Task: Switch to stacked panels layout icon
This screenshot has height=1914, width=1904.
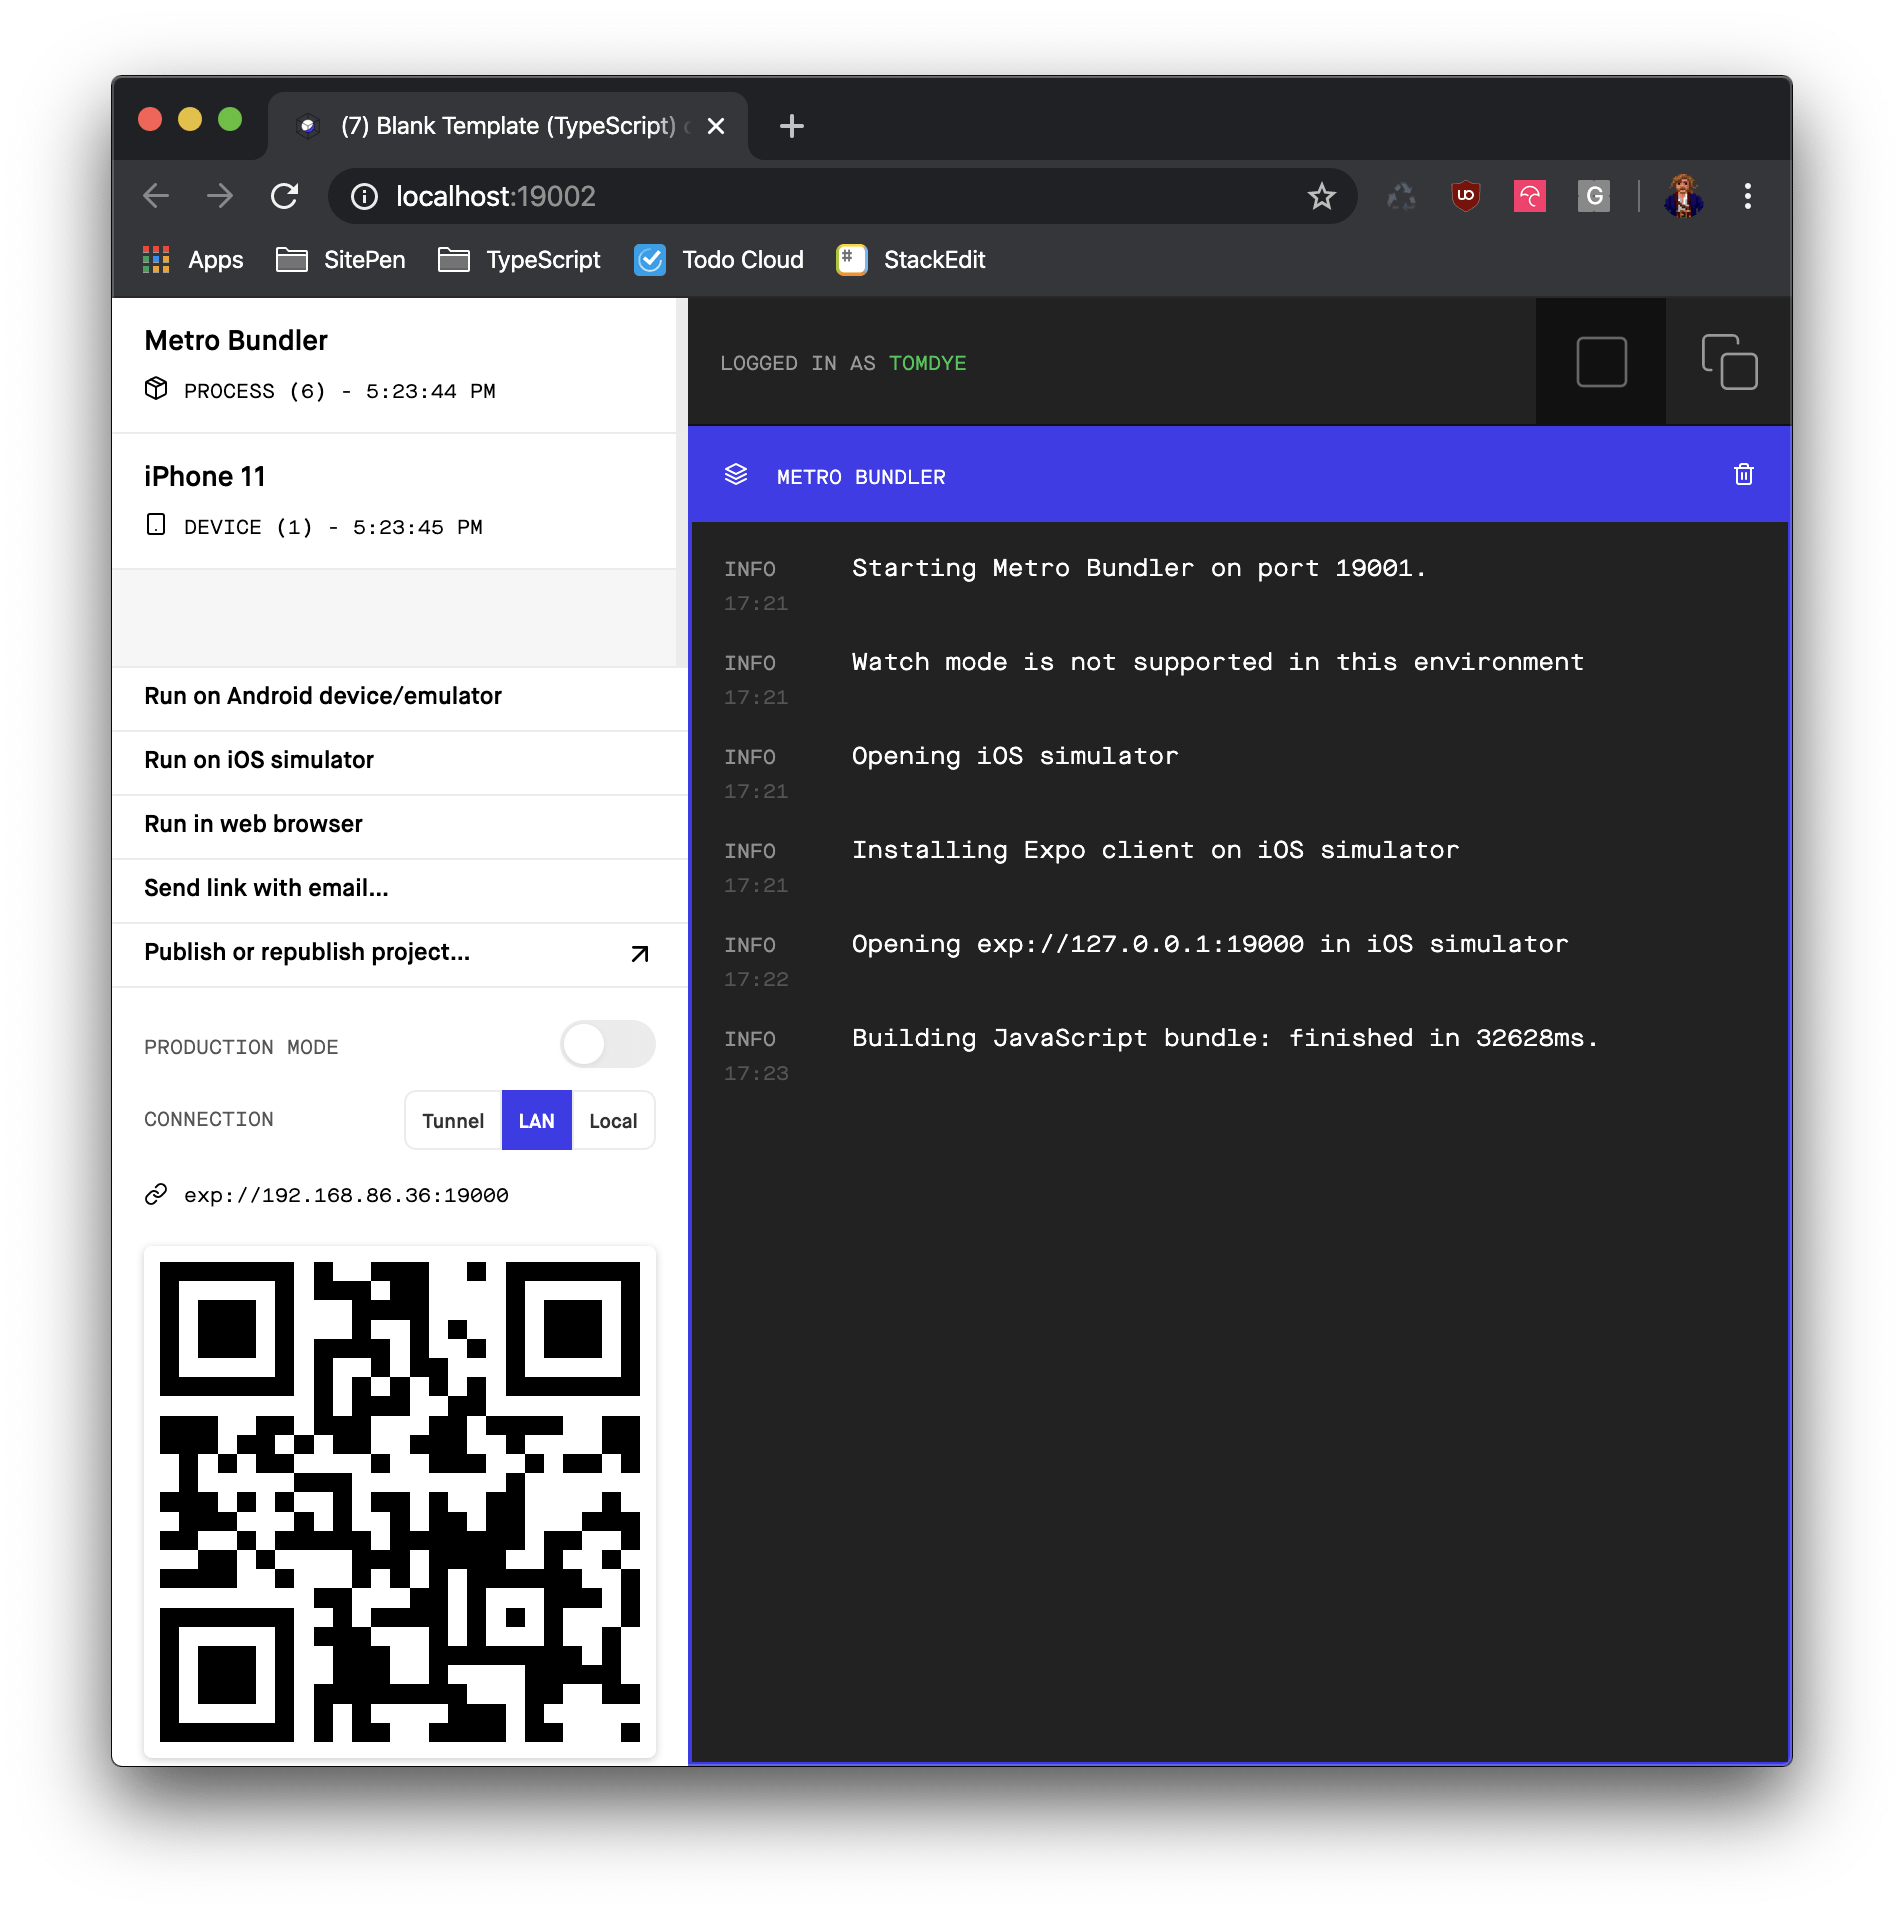Action: click(1729, 362)
